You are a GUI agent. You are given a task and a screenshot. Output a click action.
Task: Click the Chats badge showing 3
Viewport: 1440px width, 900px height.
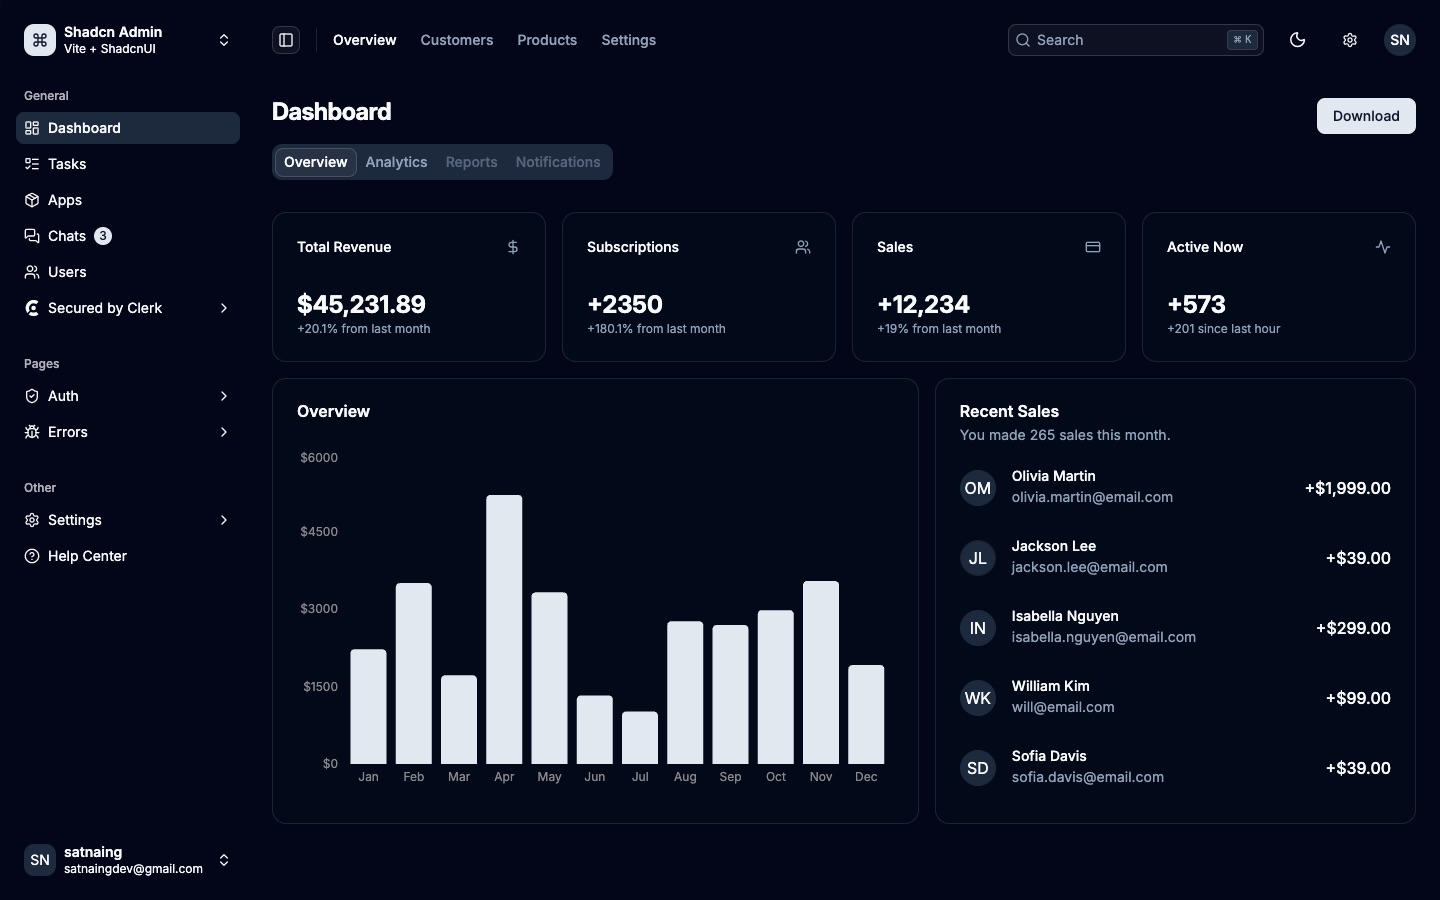[x=103, y=236]
